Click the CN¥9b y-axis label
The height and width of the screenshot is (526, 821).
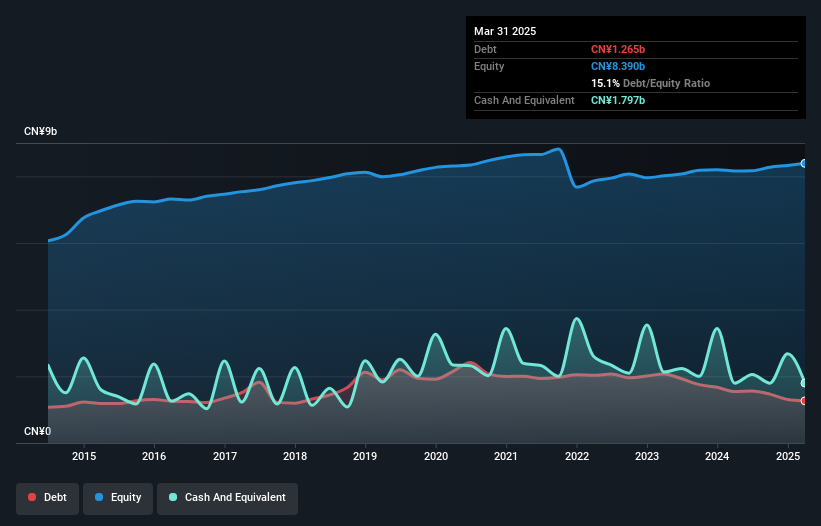pyautogui.click(x=40, y=131)
